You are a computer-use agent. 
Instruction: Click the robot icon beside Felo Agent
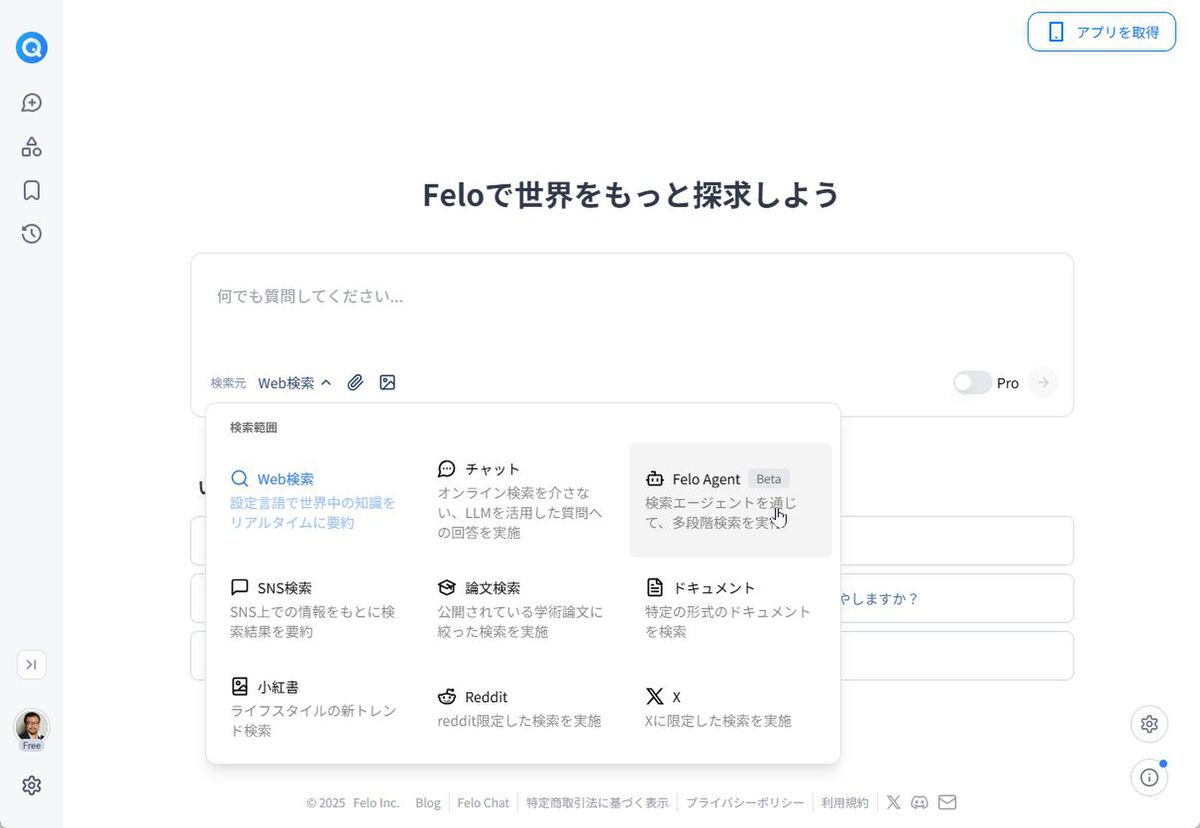pos(655,479)
